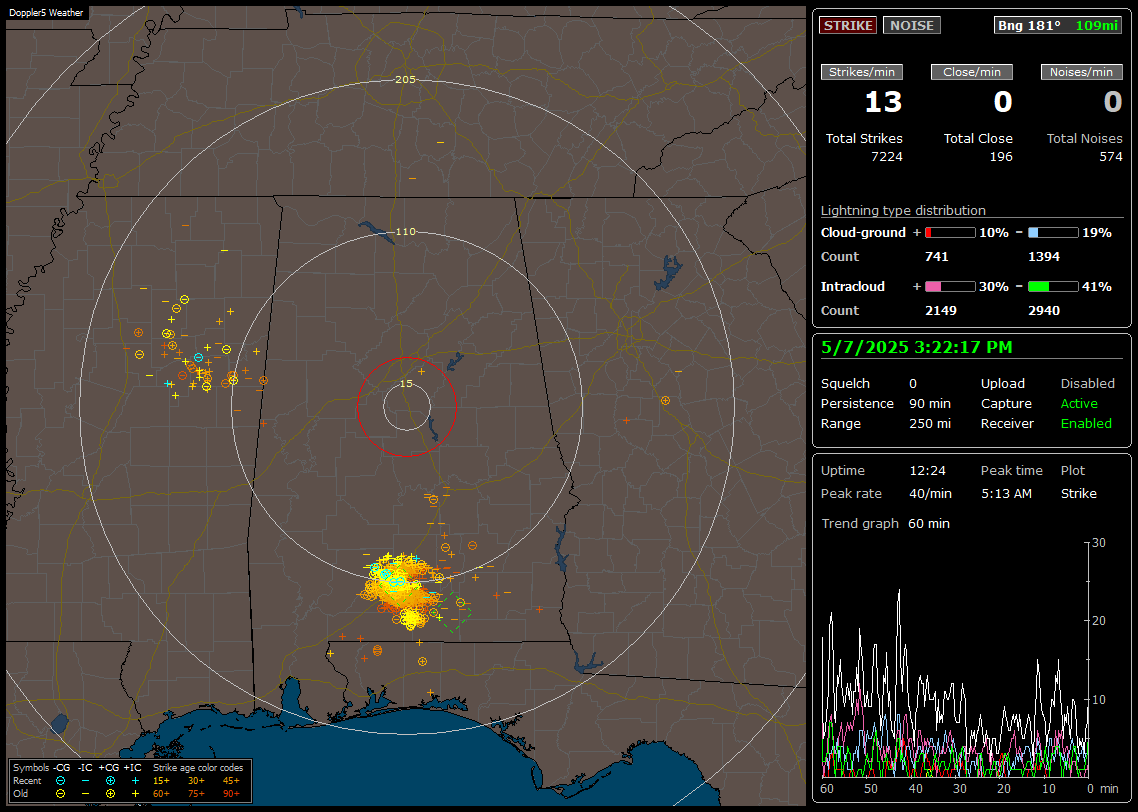Click the negative intracloud count 2940
The height and width of the screenshot is (812, 1138).
(1044, 311)
